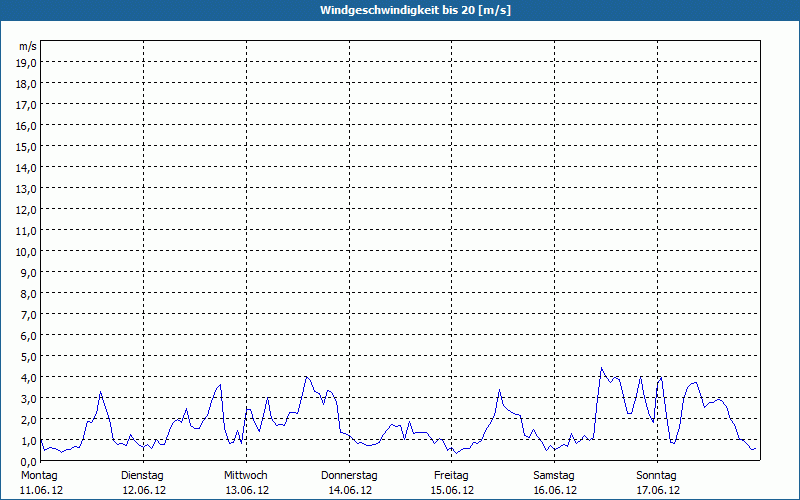Select the 'Freitag' day label
Screen dimensions: 800x500
[x=451, y=476]
